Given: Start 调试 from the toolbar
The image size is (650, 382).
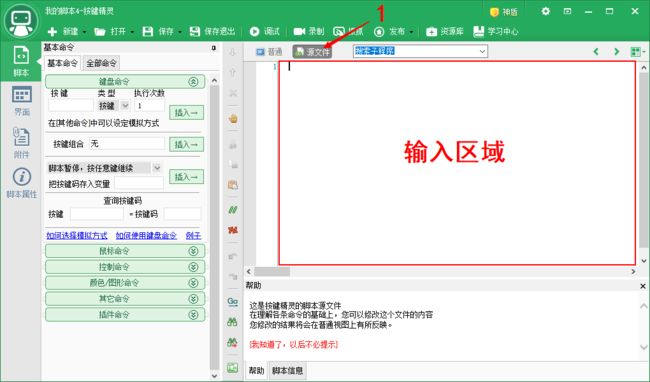Looking at the screenshot, I should [x=265, y=31].
